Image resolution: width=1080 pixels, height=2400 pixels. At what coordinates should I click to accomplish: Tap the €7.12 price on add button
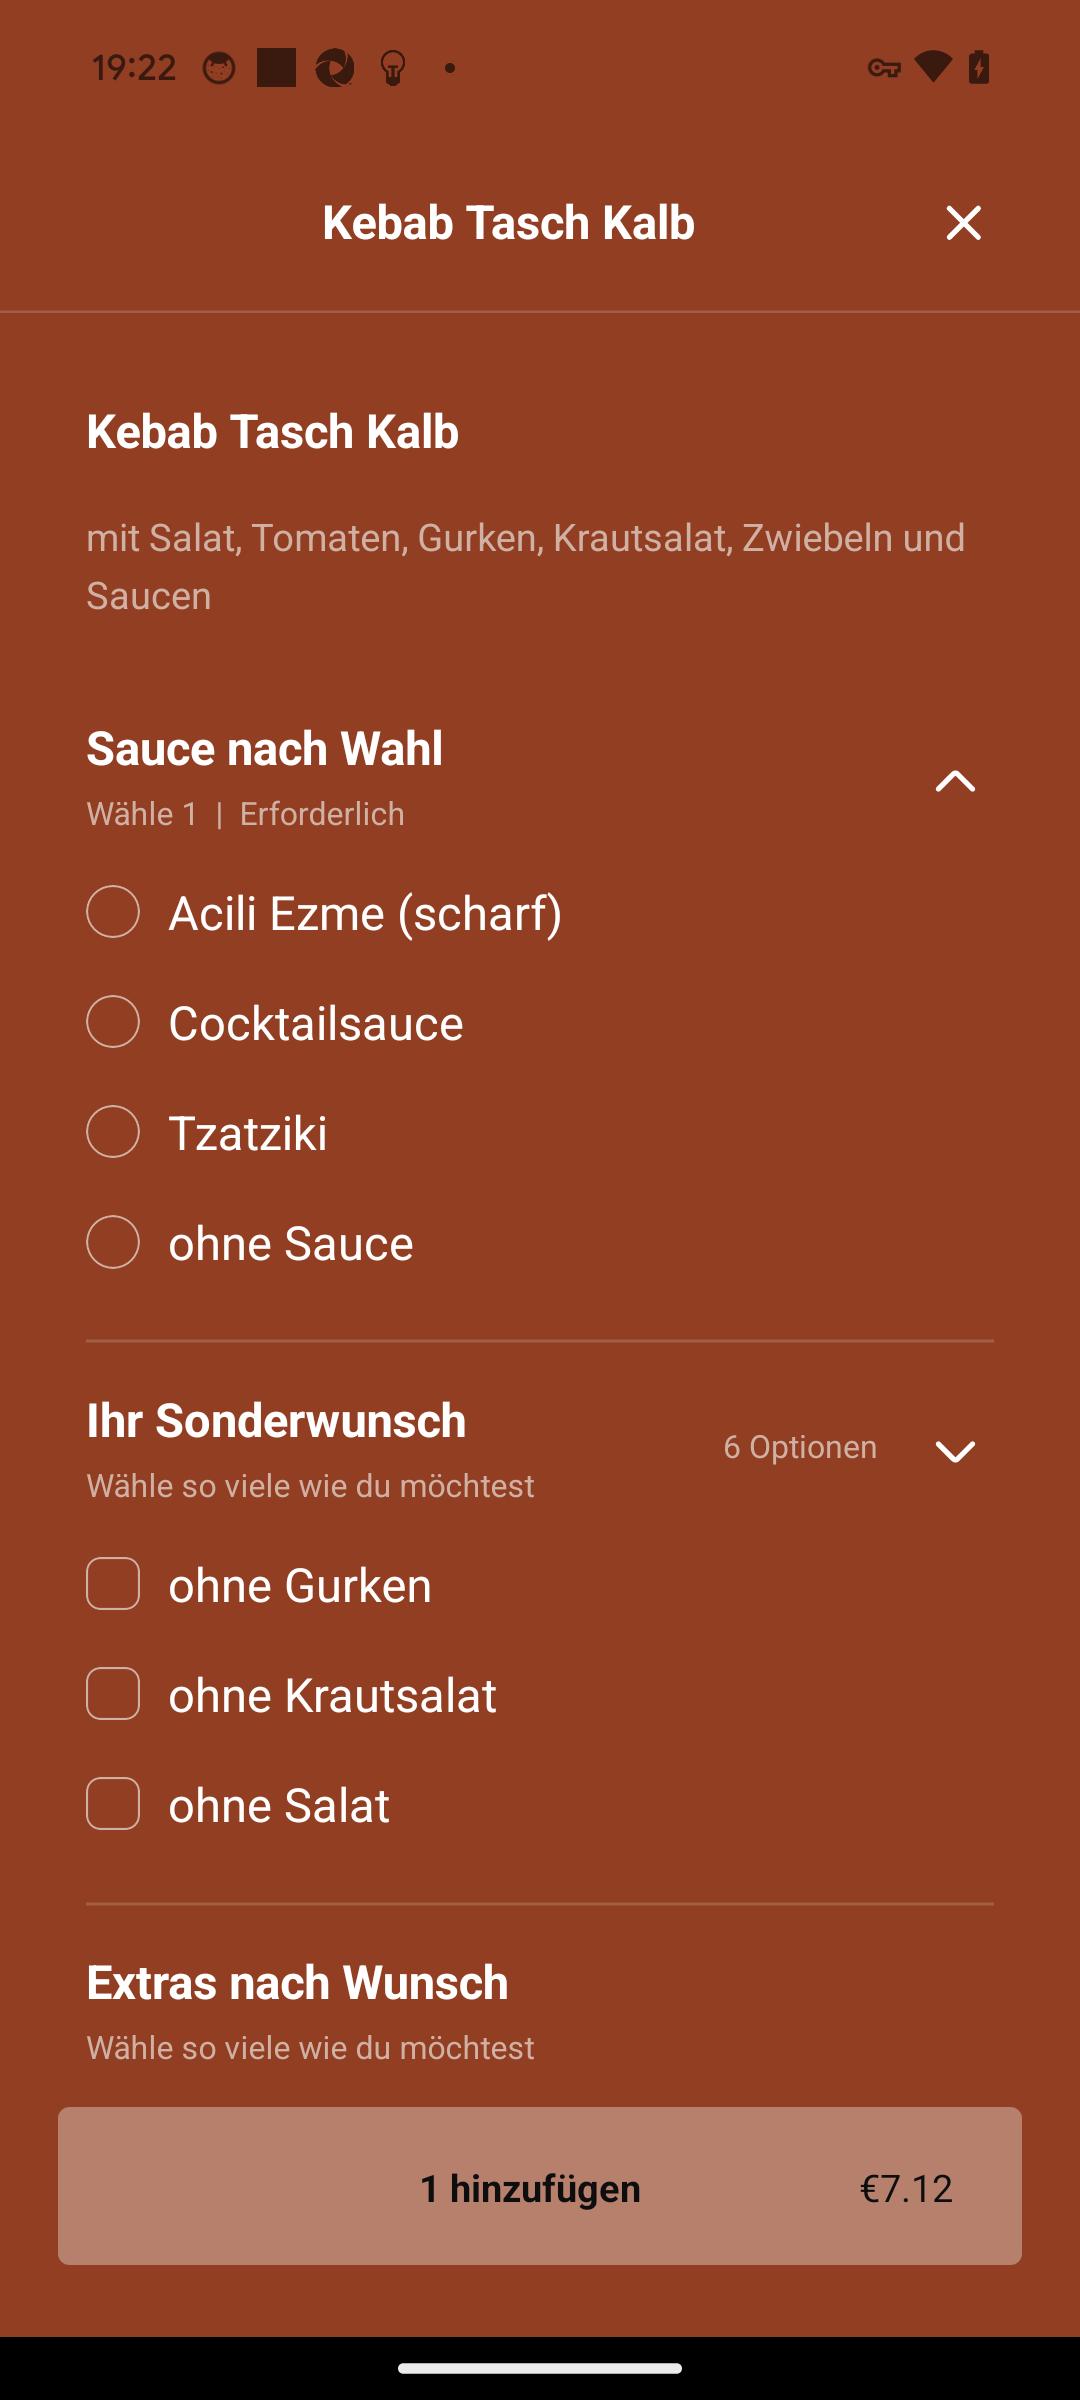click(906, 2189)
